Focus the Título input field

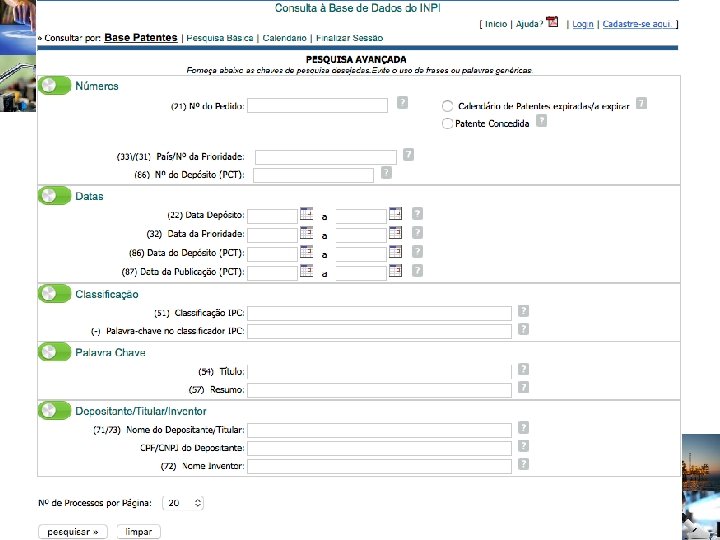click(x=379, y=372)
